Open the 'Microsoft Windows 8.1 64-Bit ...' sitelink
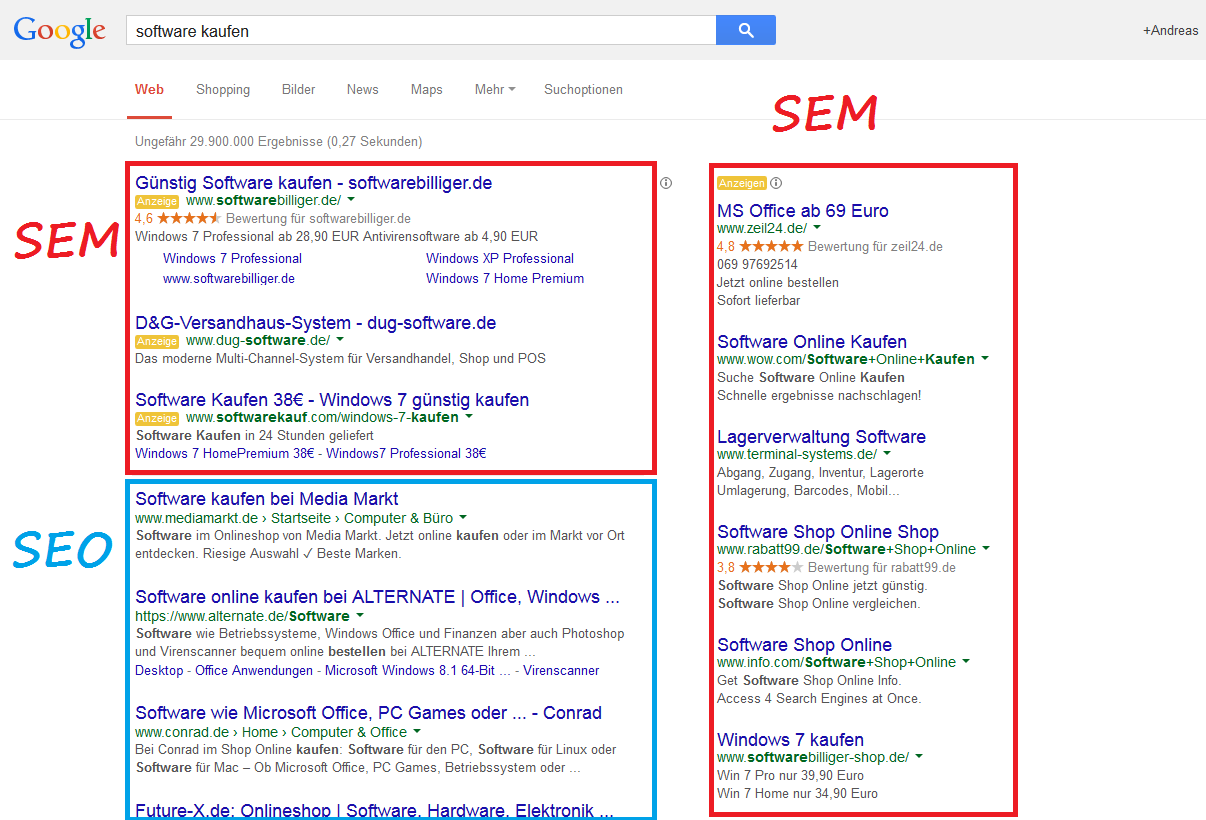 pos(418,670)
